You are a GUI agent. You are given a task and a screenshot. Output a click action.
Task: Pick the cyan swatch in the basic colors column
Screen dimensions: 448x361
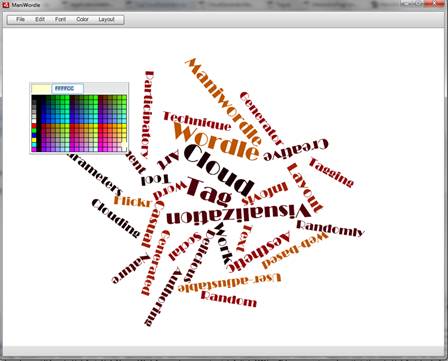click(x=34, y=145)
